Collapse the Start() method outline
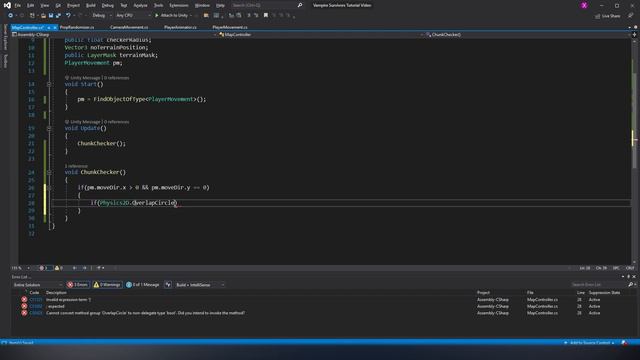Image resolution: width=640 pixels, height=360 pixels. point(49,84)
